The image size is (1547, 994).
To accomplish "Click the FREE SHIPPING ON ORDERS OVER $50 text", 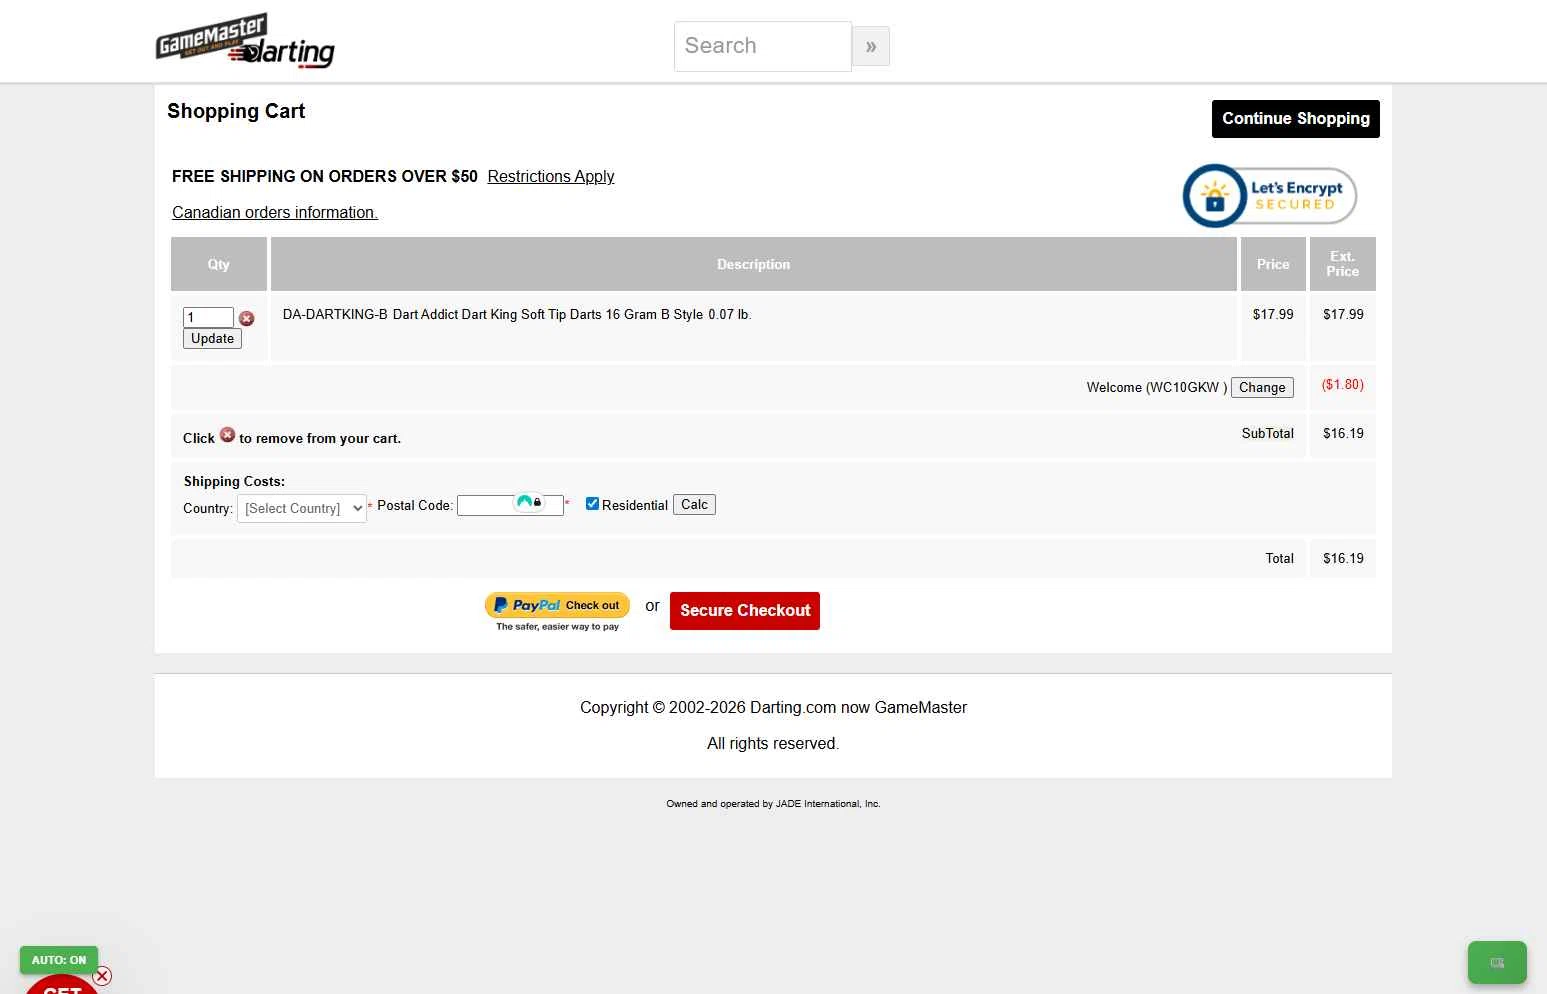I will pyautogui.click(x=325, y=177).
